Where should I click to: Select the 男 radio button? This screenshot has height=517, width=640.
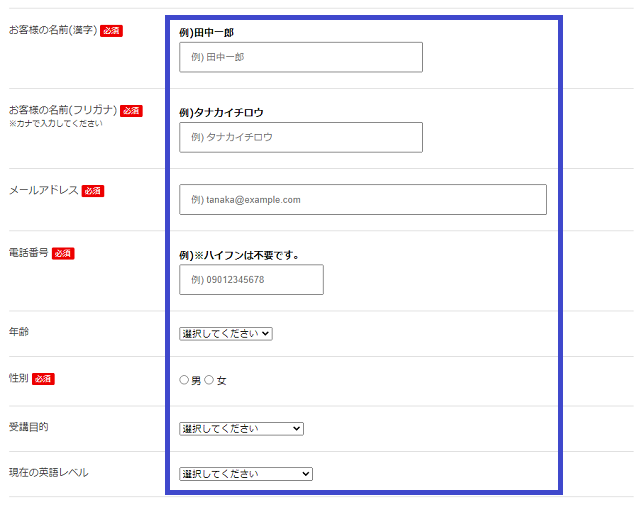[184, 380]
